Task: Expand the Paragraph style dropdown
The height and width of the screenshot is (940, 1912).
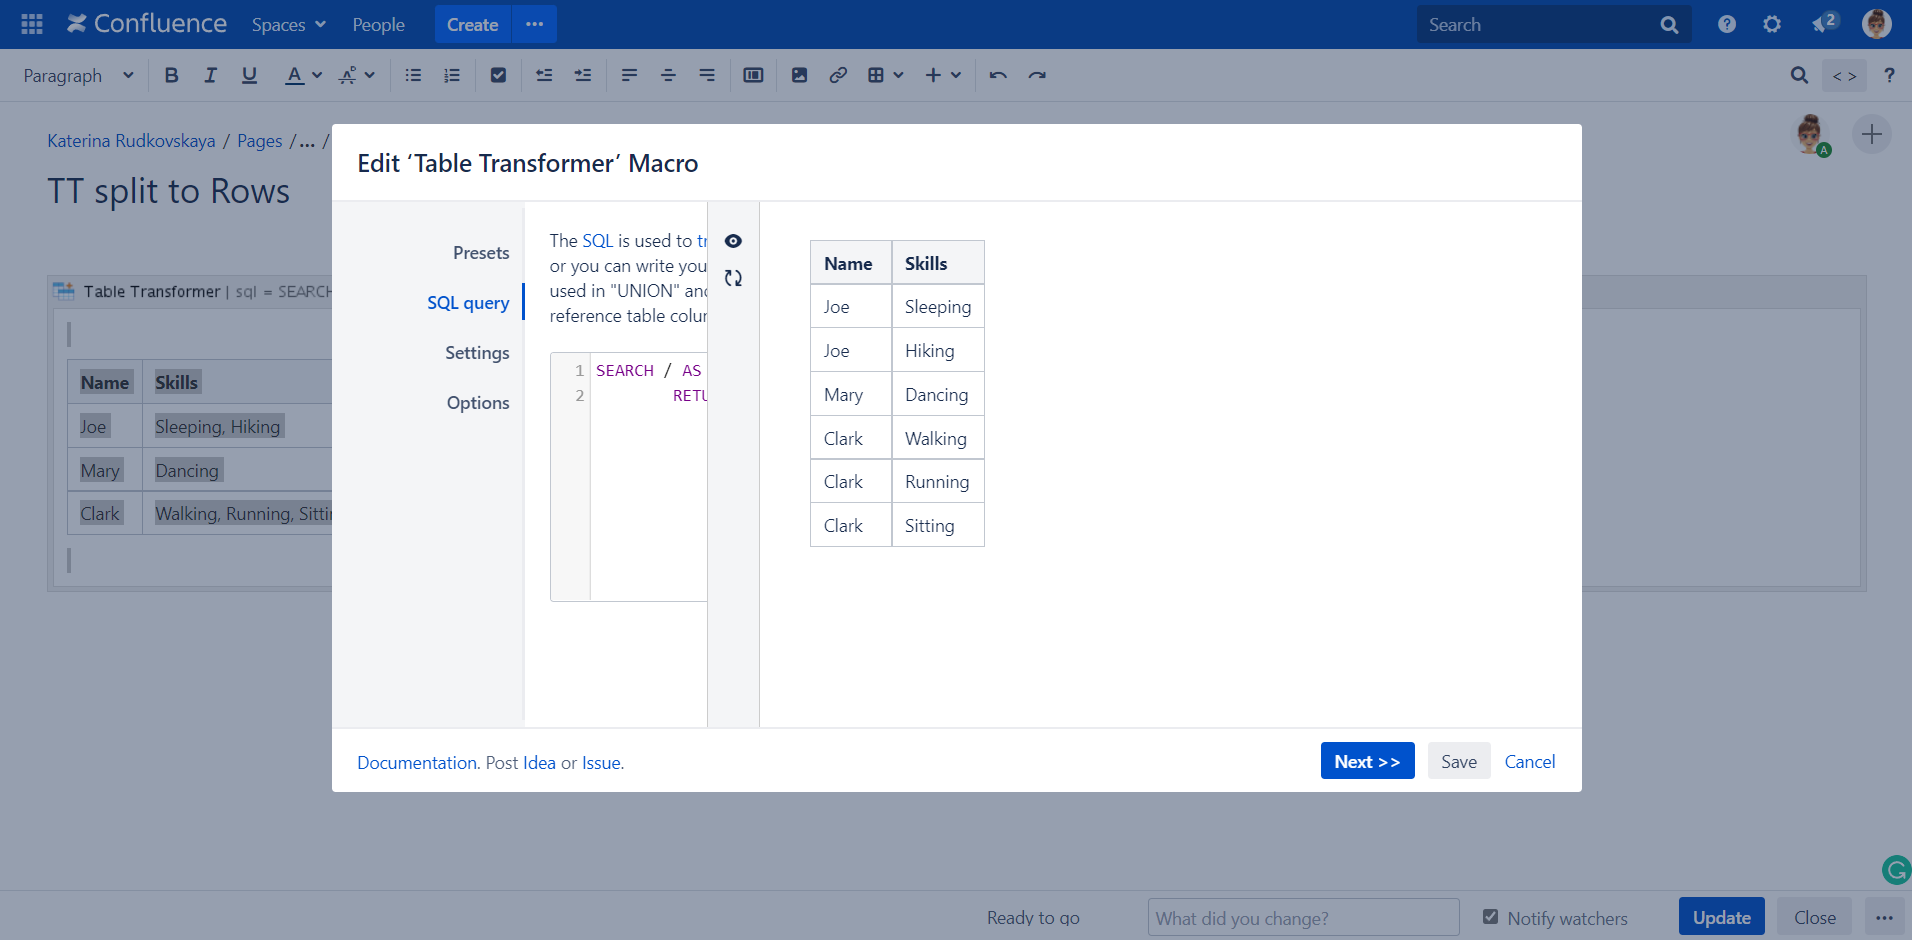Action: pos(78,75)
